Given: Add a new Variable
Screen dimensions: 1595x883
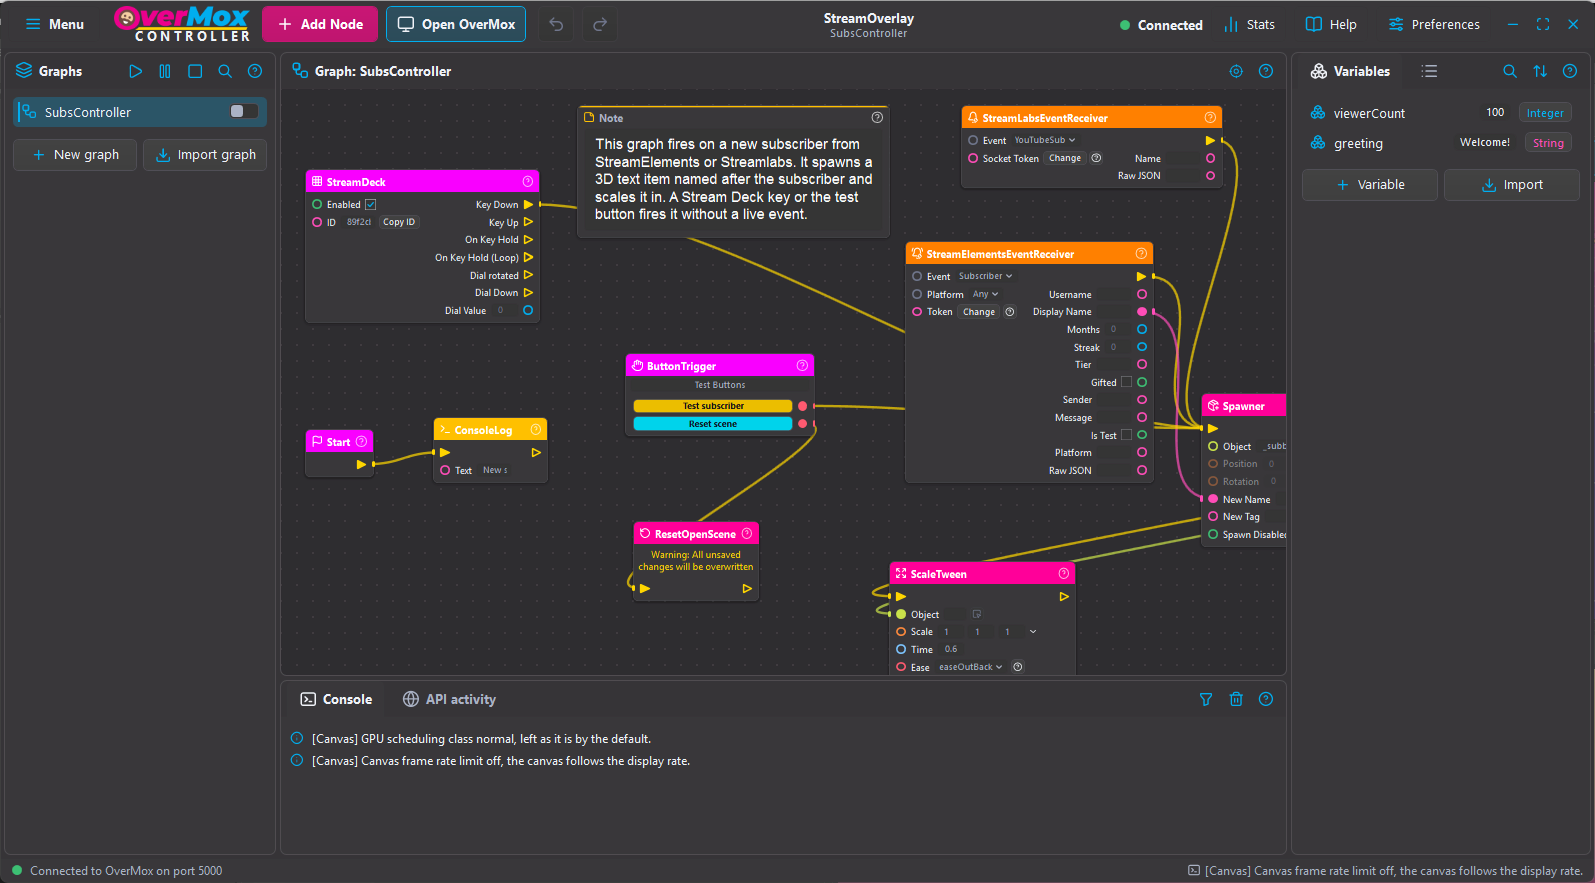Looking at the screenshot, I should (1370, 185).
